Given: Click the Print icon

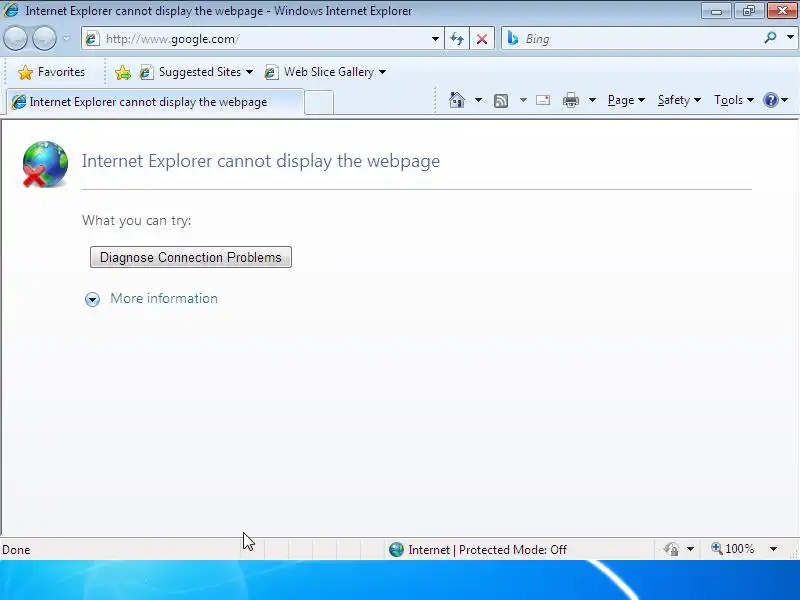Looking at the screenshot, I should coord(571,100).
